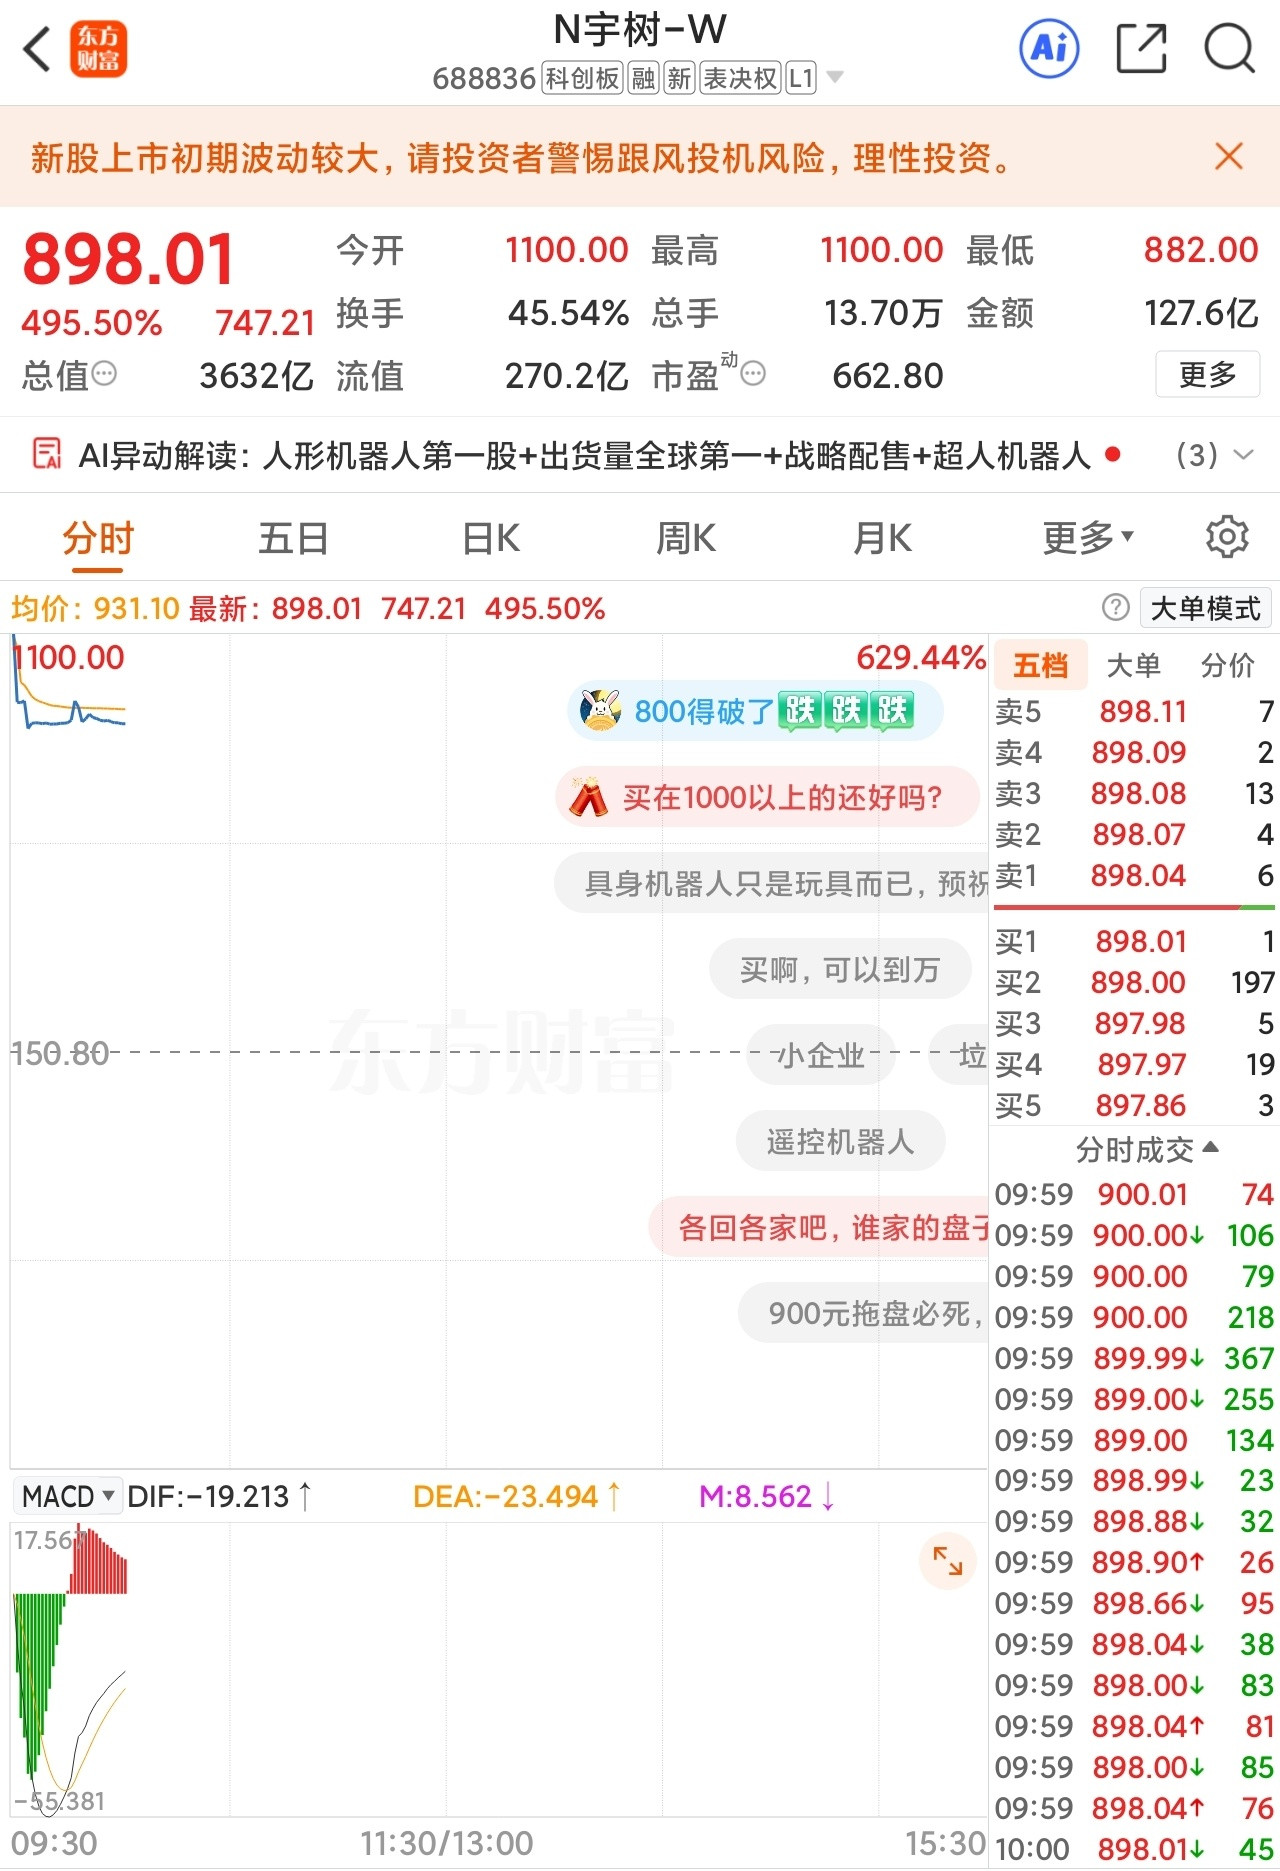
Task: Tap the share export icon
Action: pos(1141,48)
